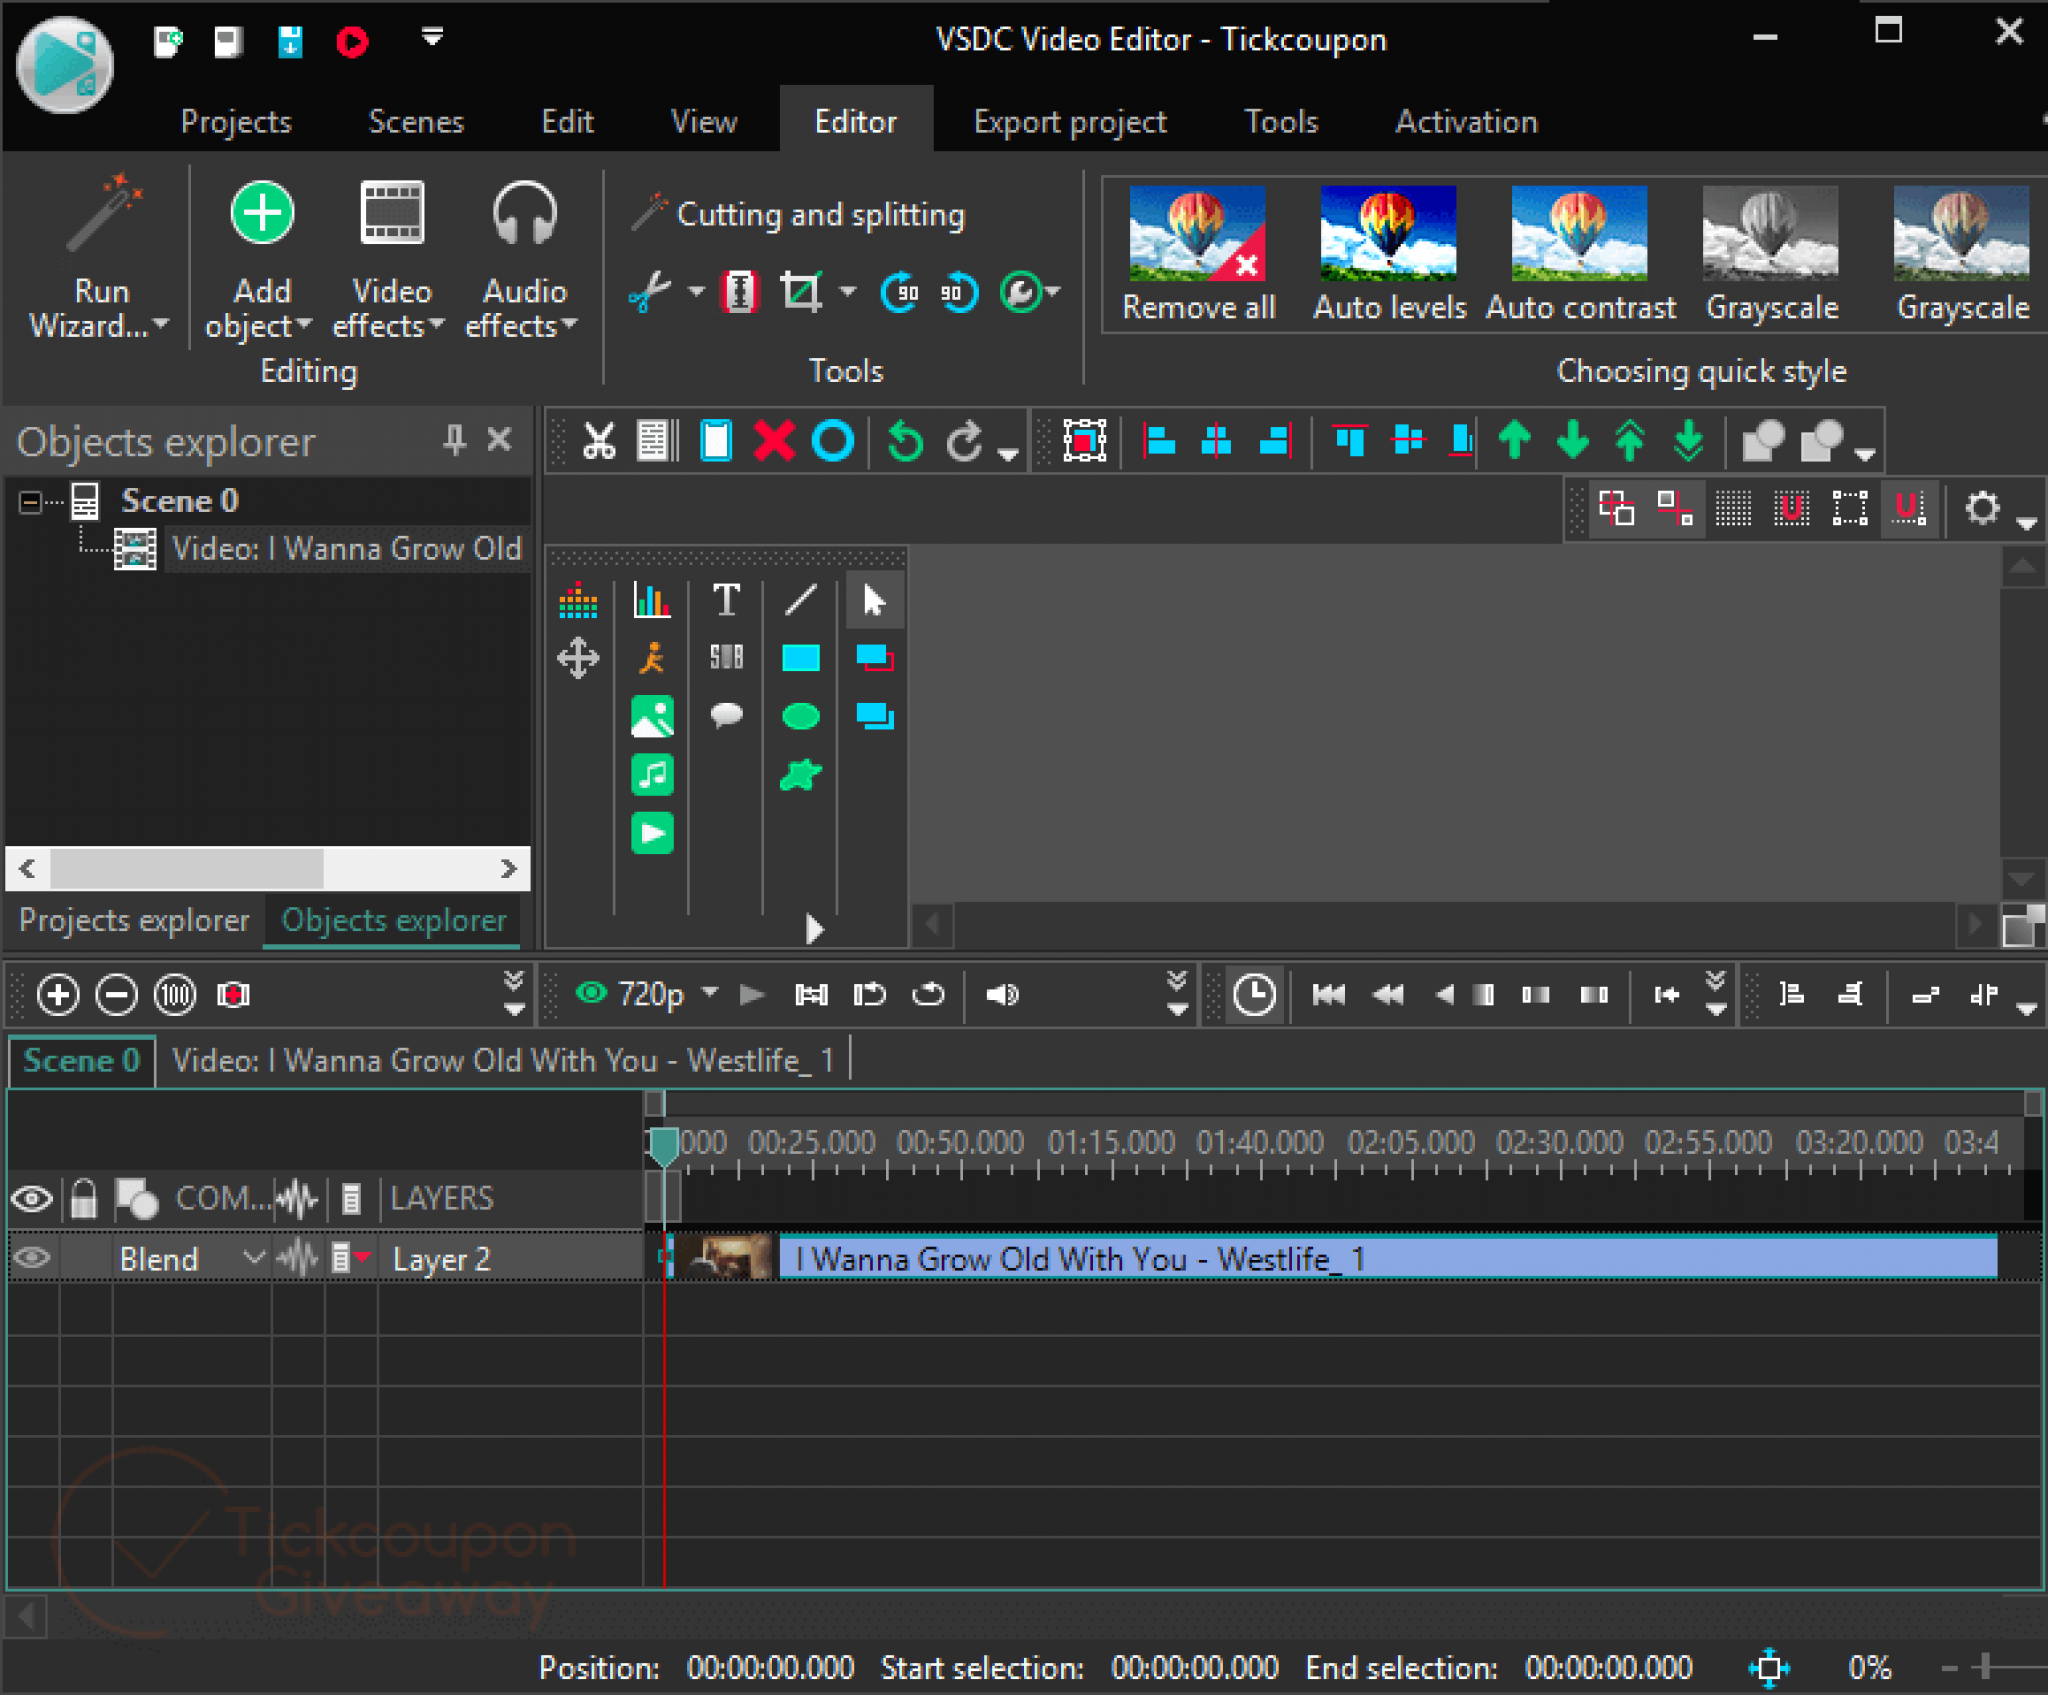Collapse the Scene 0 tree node
Viewport: 2048px width, 1695px height.
click(30, 501)
